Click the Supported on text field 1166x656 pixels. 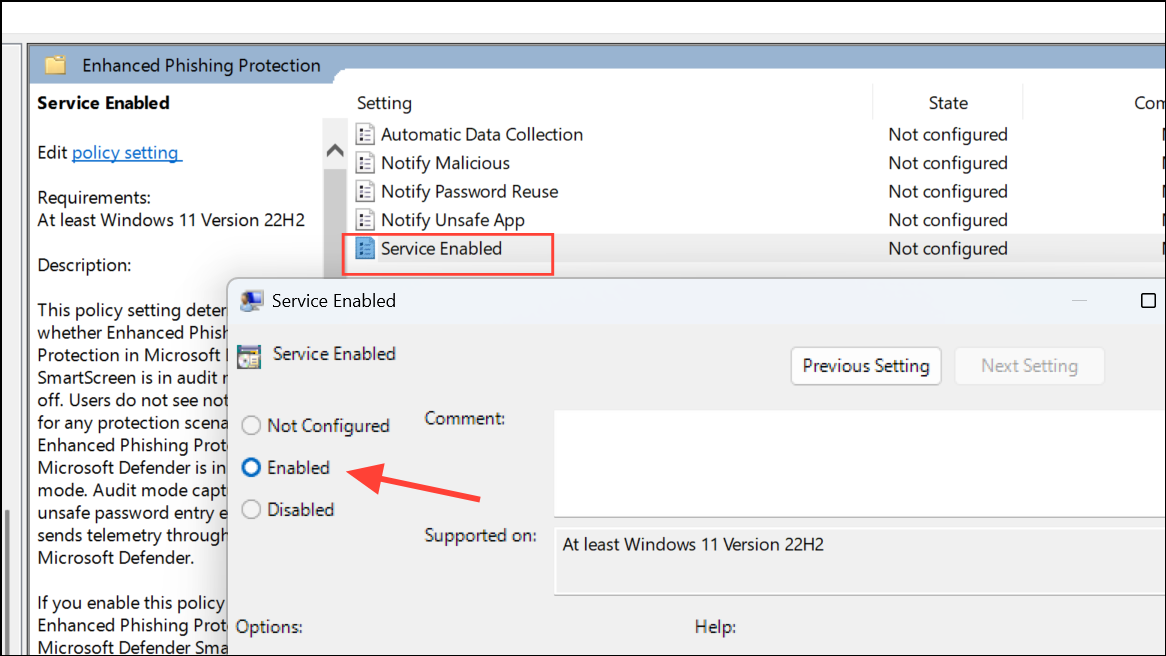(860, 561)
